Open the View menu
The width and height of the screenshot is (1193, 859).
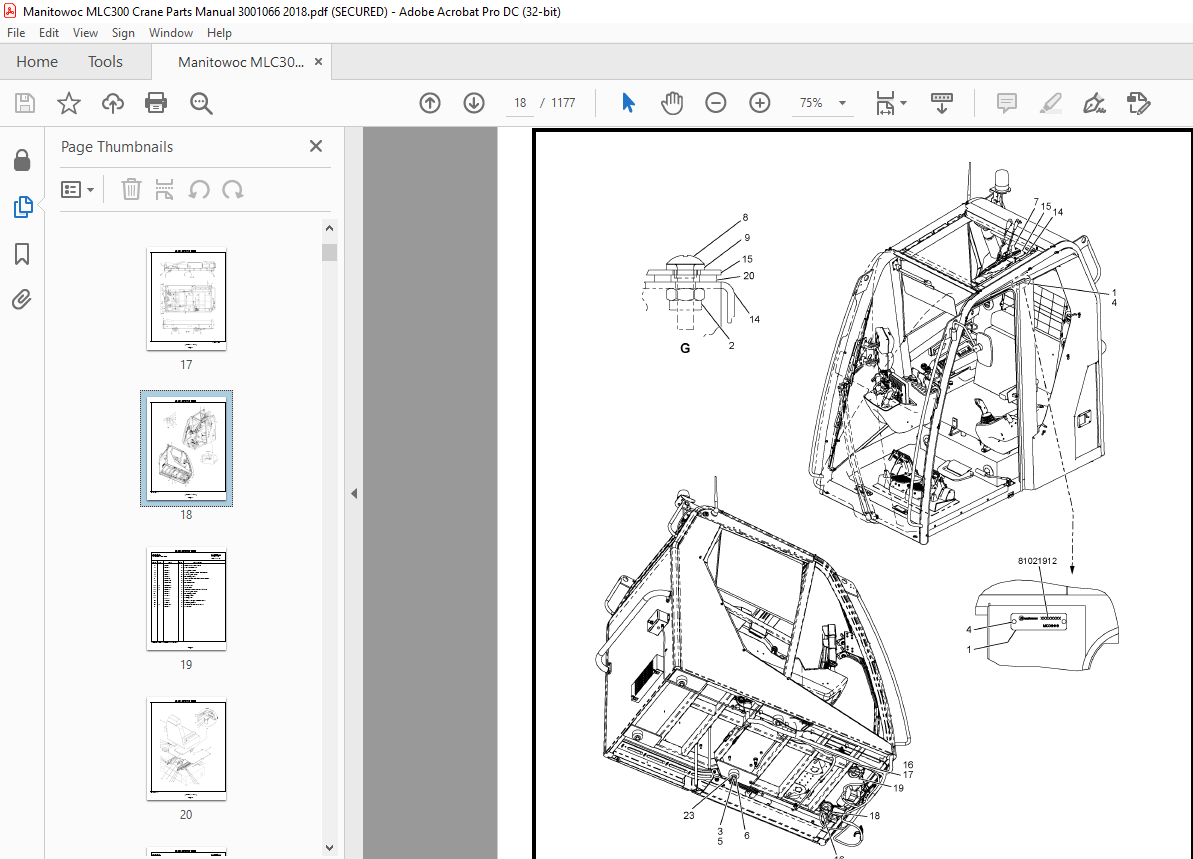coord(85,33)
